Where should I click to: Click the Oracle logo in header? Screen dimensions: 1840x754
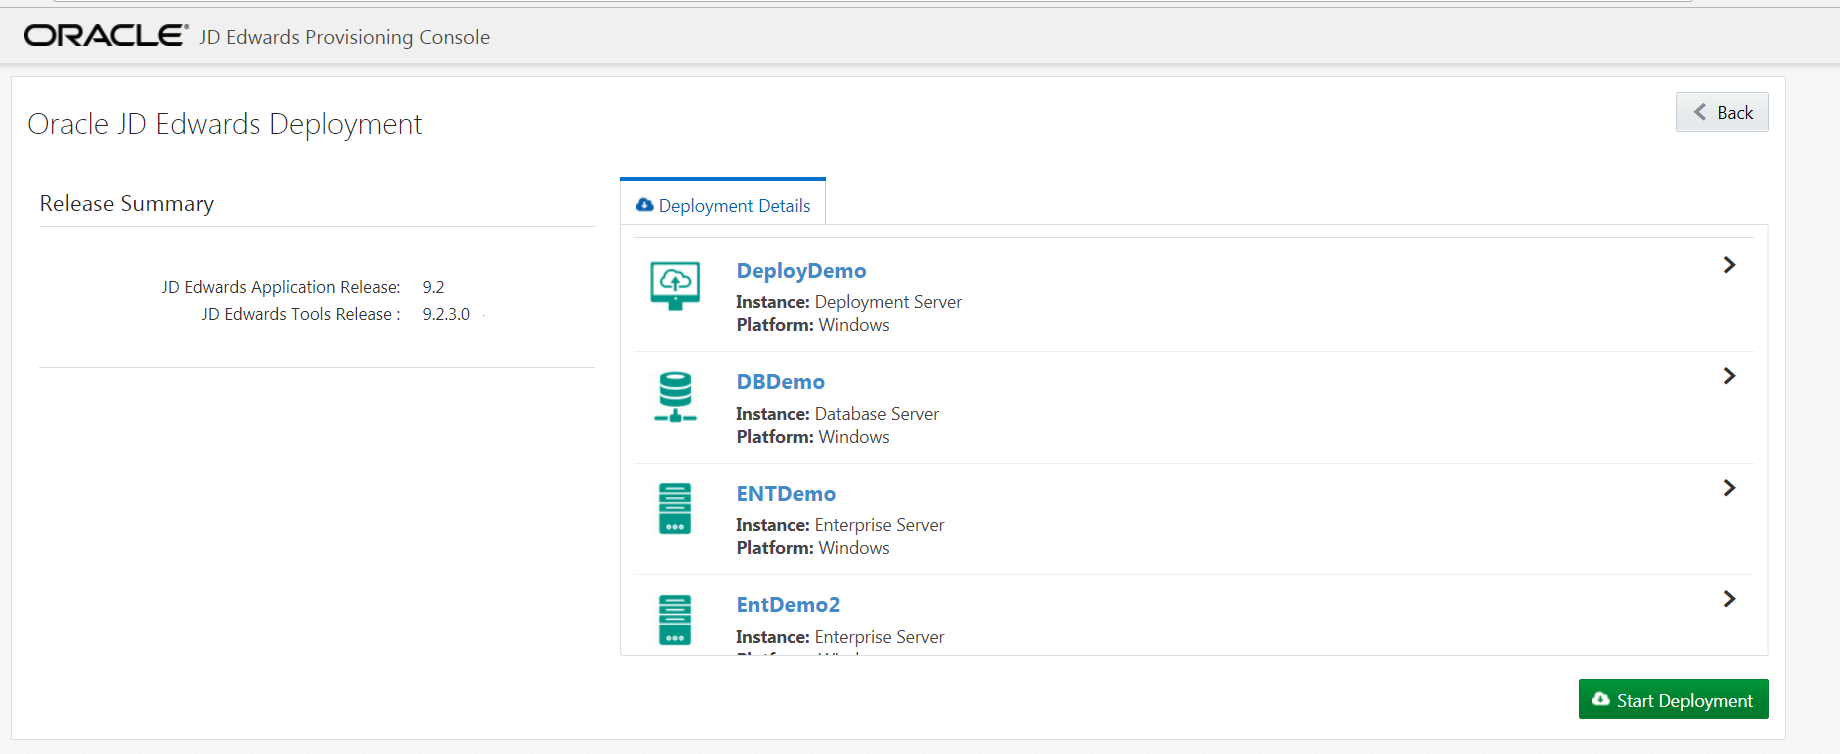pos(106,36)
